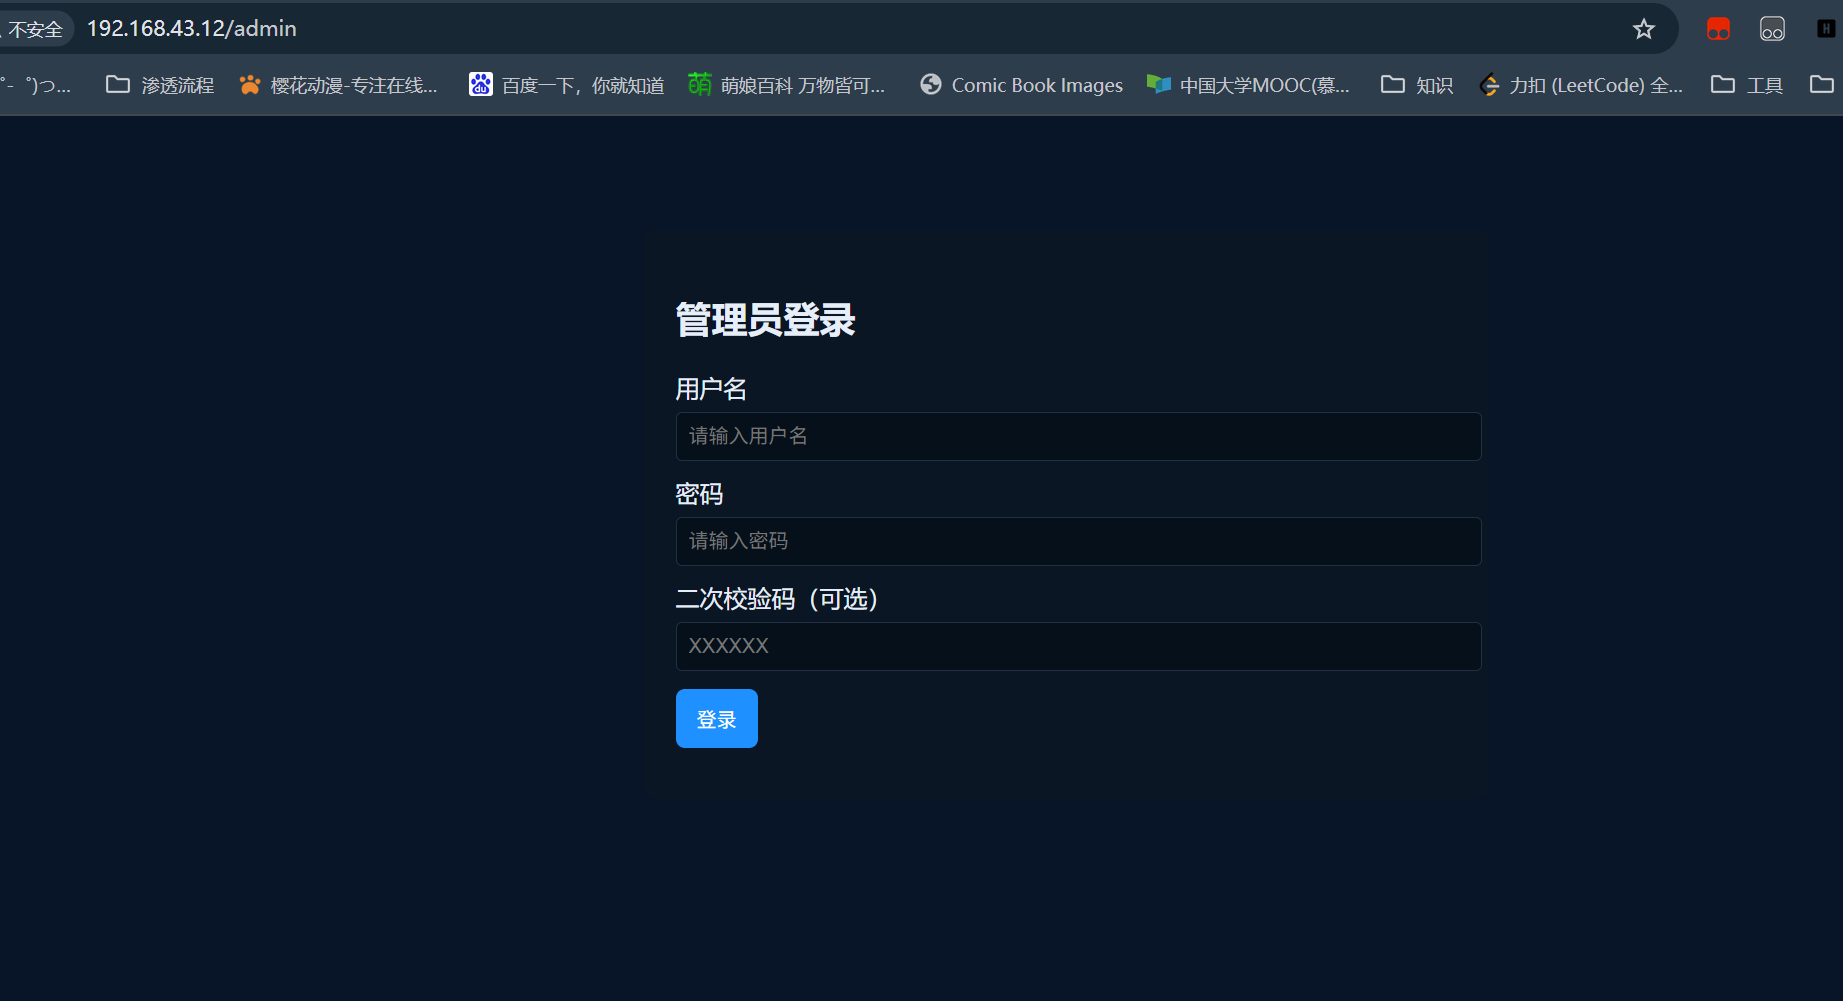Expand the rightmost unlabeled bookmarks folder
This screenshot has height=1001, width=1843.
[x=1822, y=85]
